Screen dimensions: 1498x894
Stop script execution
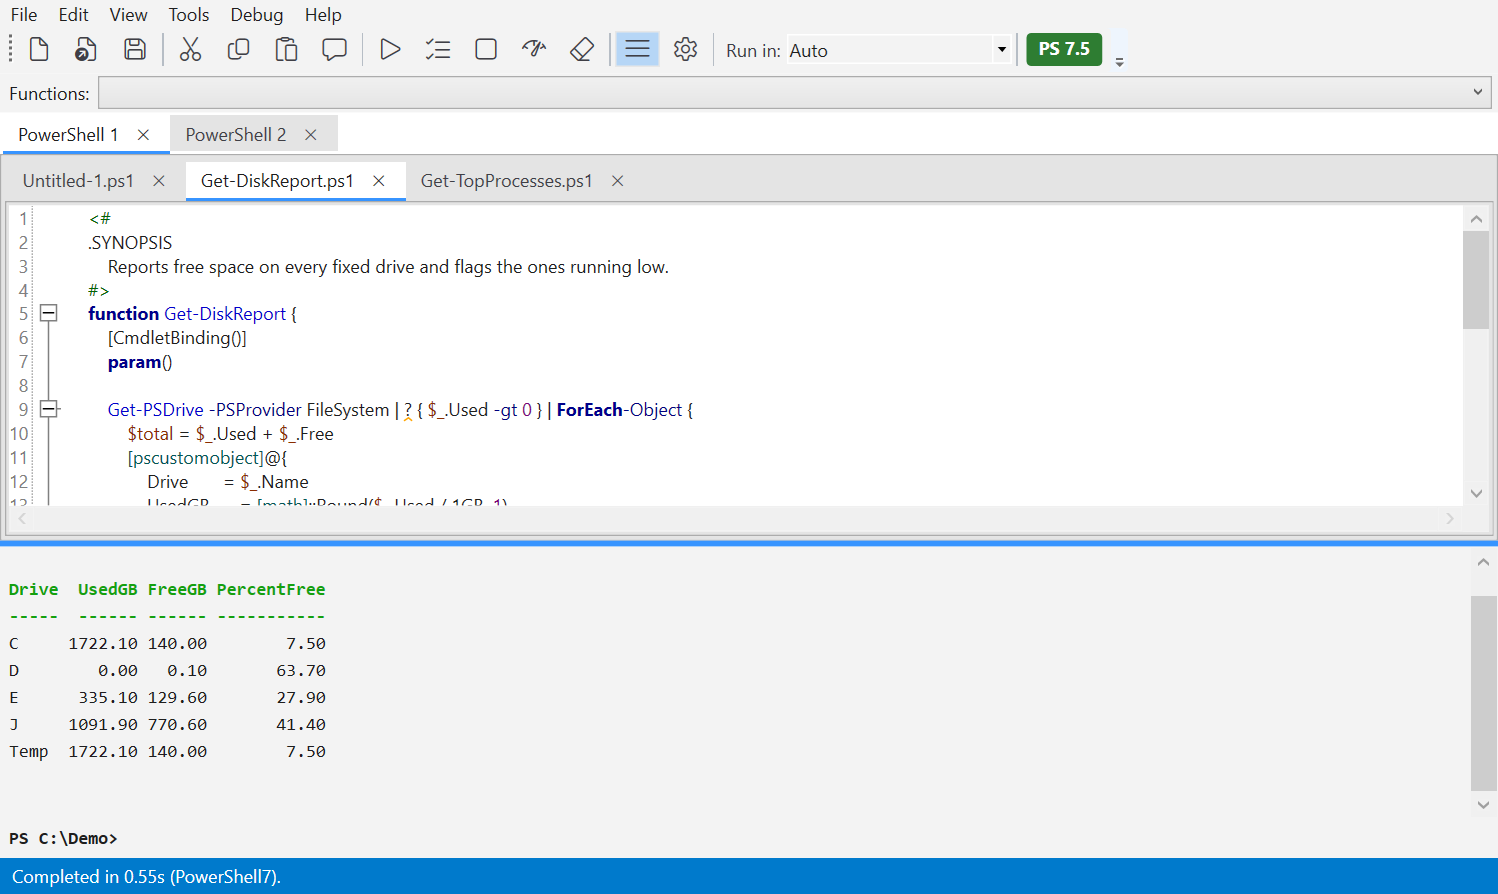click(486, 49)
